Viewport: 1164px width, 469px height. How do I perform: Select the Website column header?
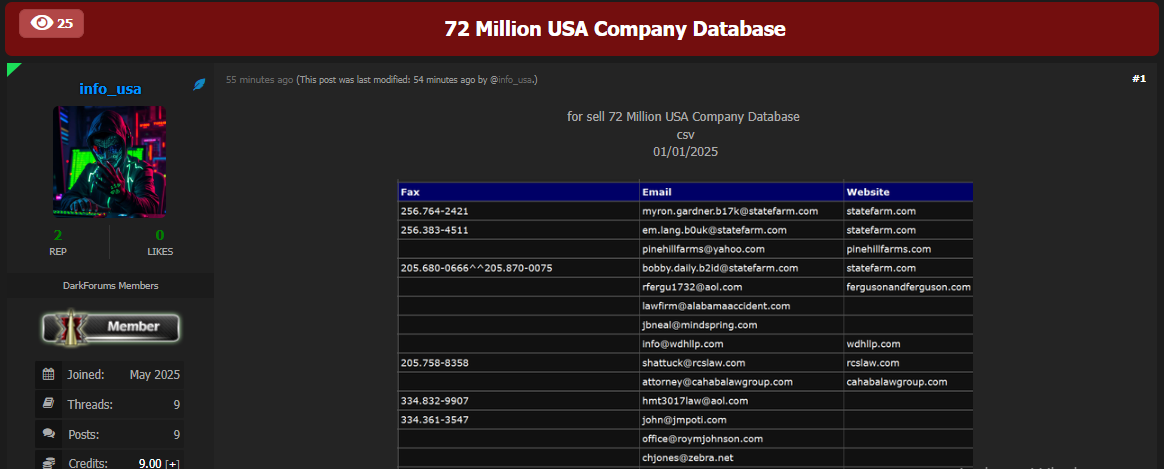pos(868,192)
